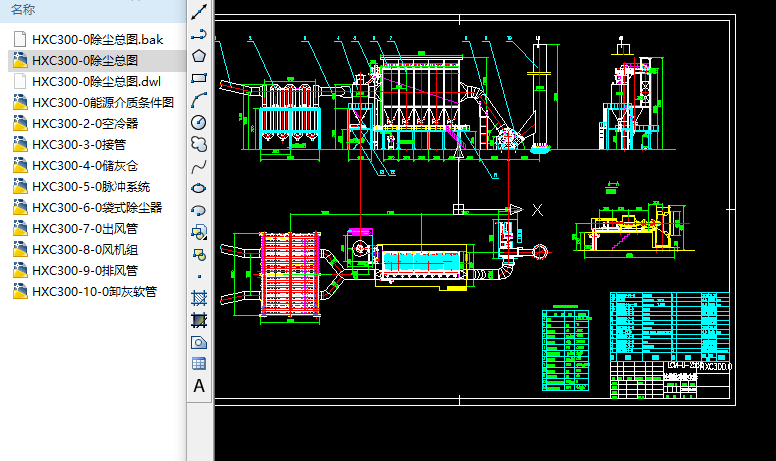Image resolution: width=776 pixels, height=461 pixels.
Task: Select the Polygon tool
Action: [199, 56]
